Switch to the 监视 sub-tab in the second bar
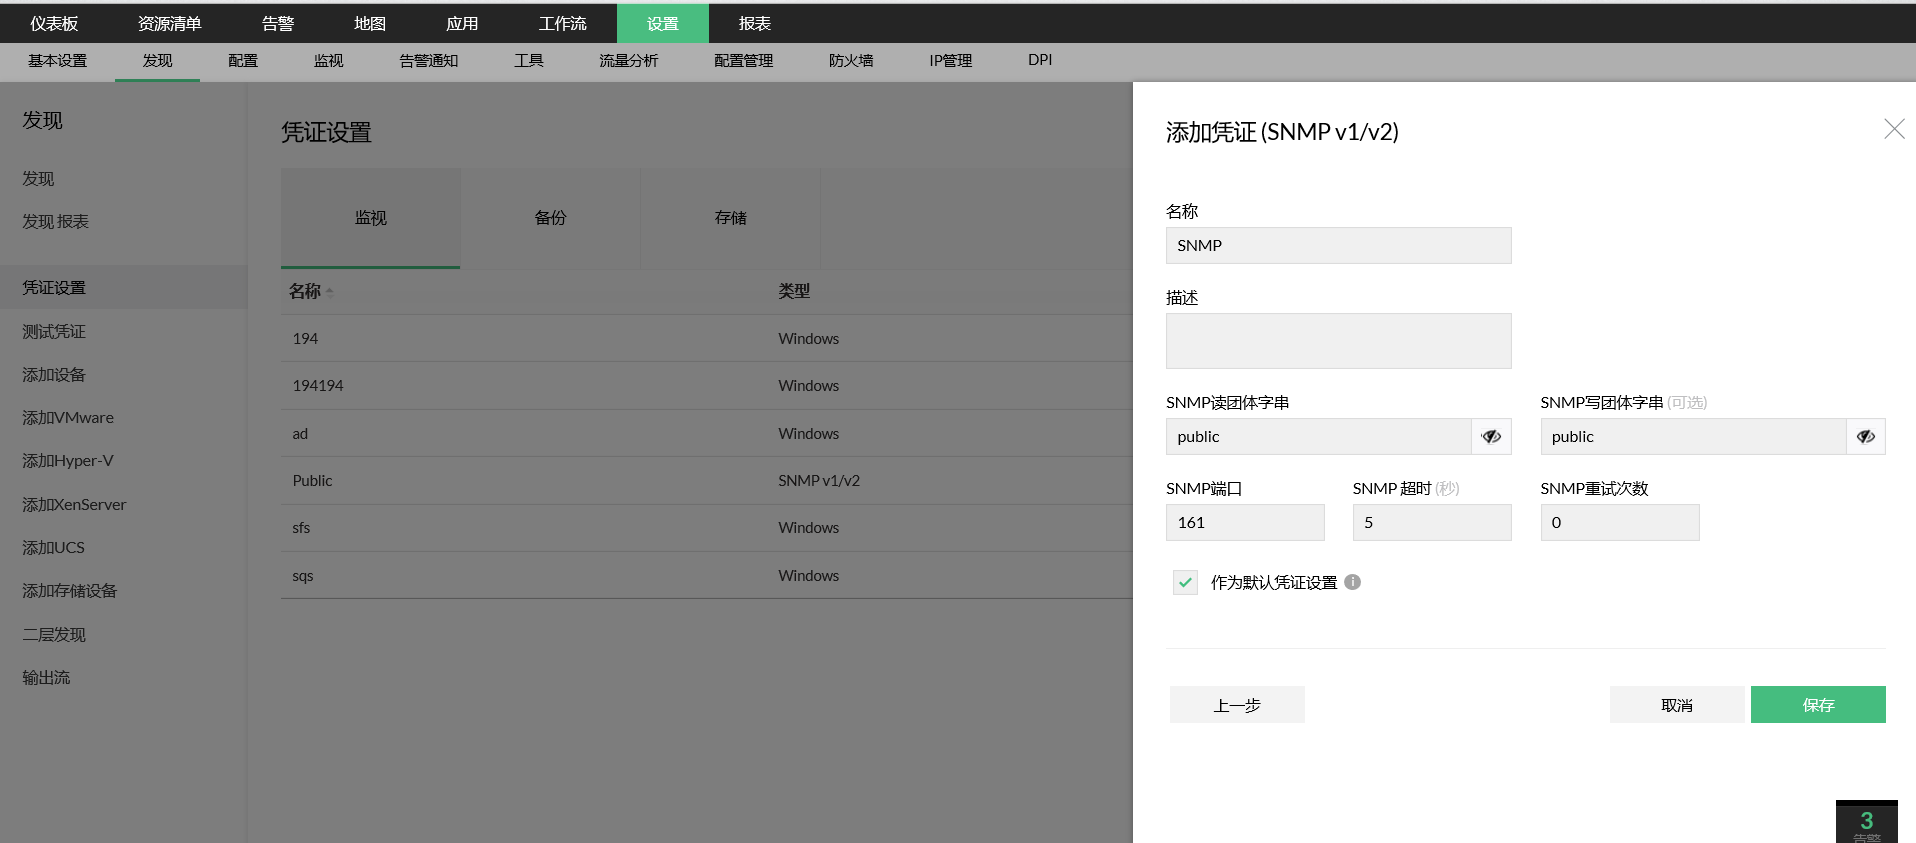 [x=328, y=61]
